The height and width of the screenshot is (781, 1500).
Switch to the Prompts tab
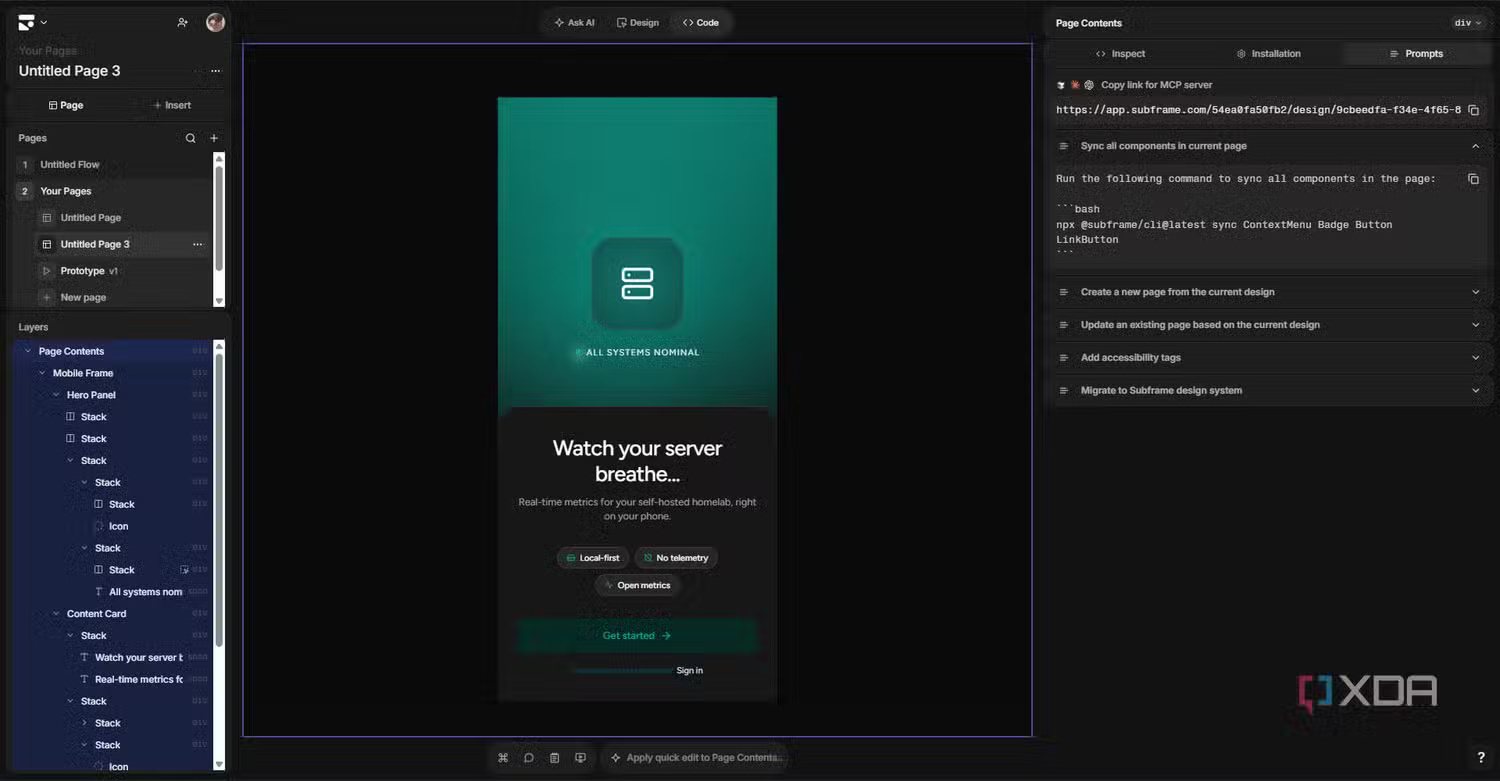(1416, 54)
